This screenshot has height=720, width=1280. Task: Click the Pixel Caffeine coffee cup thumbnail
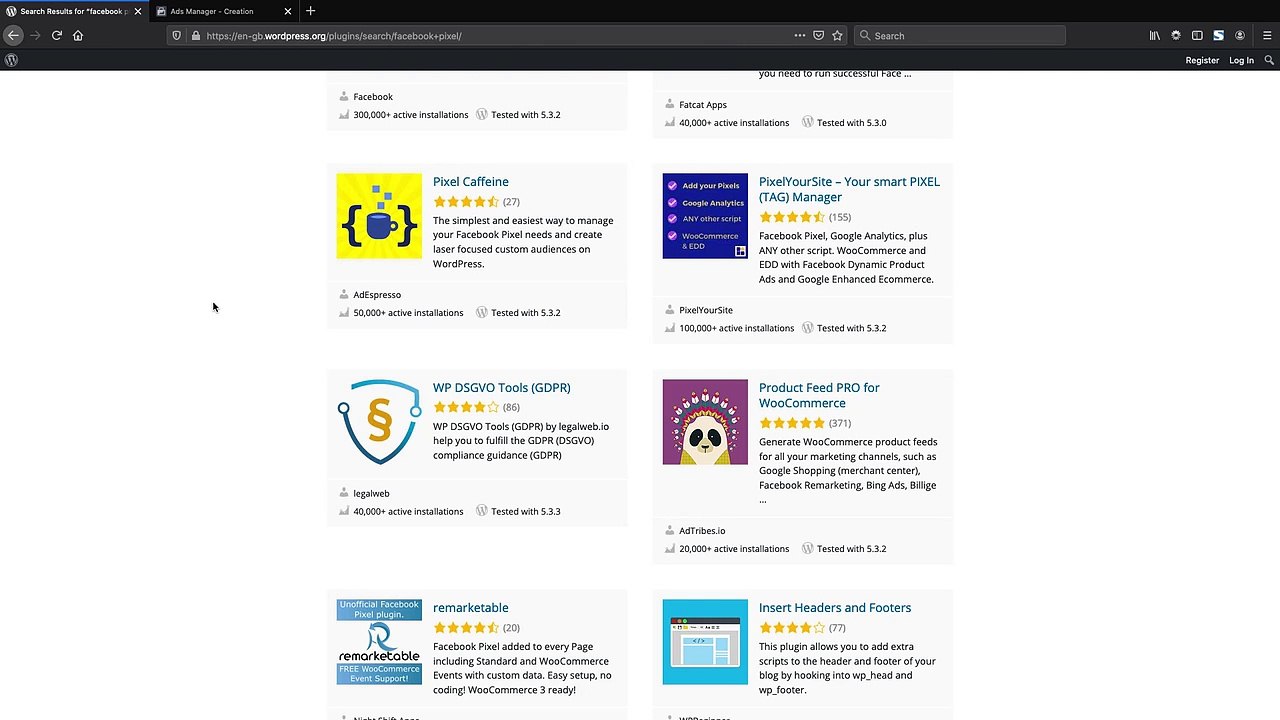point(379,216)
